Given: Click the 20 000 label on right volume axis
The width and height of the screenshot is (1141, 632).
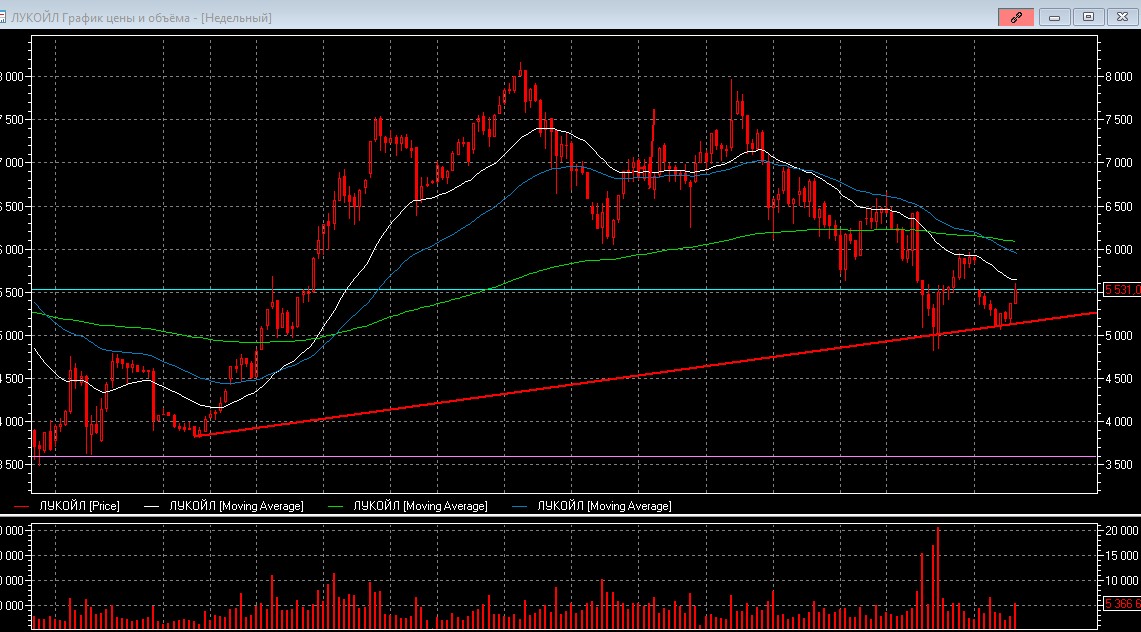Looking at the screenshot, I should click(1121, 531).
